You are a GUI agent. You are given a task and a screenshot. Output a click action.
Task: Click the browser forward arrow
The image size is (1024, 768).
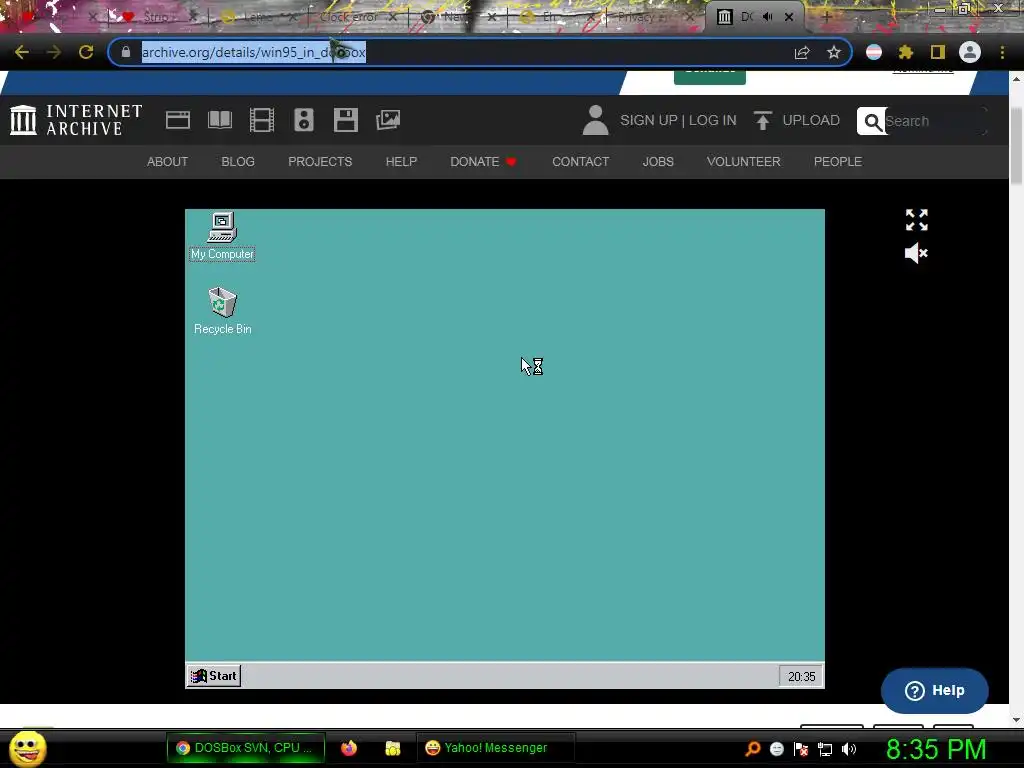pos(54,52)
